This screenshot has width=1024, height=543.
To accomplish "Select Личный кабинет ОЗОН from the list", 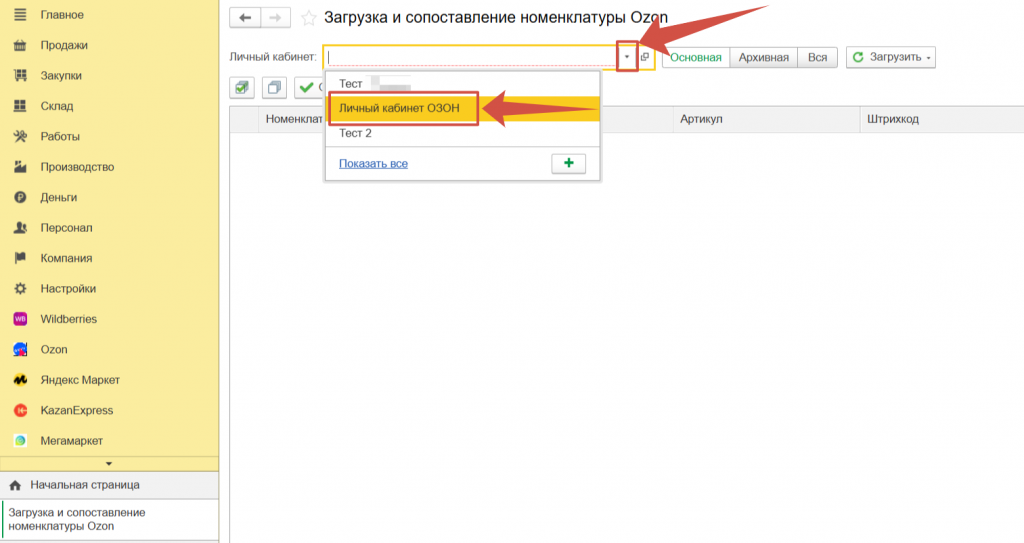I will point(400,108).
